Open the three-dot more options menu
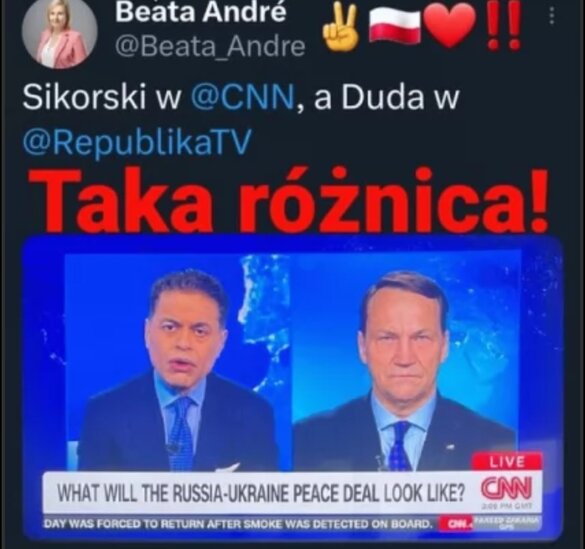This screenshot has width=585, height=549. tap(553, 16)
